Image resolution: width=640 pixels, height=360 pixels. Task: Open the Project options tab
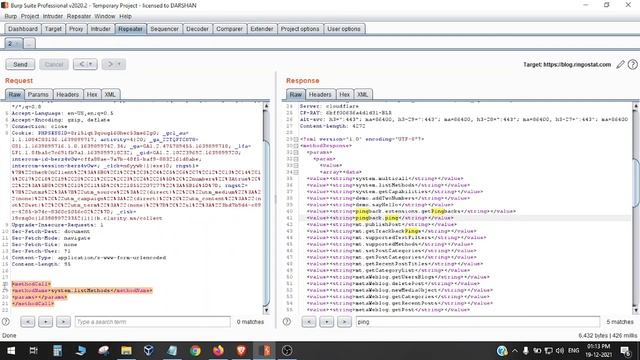[x=300, y=29]
